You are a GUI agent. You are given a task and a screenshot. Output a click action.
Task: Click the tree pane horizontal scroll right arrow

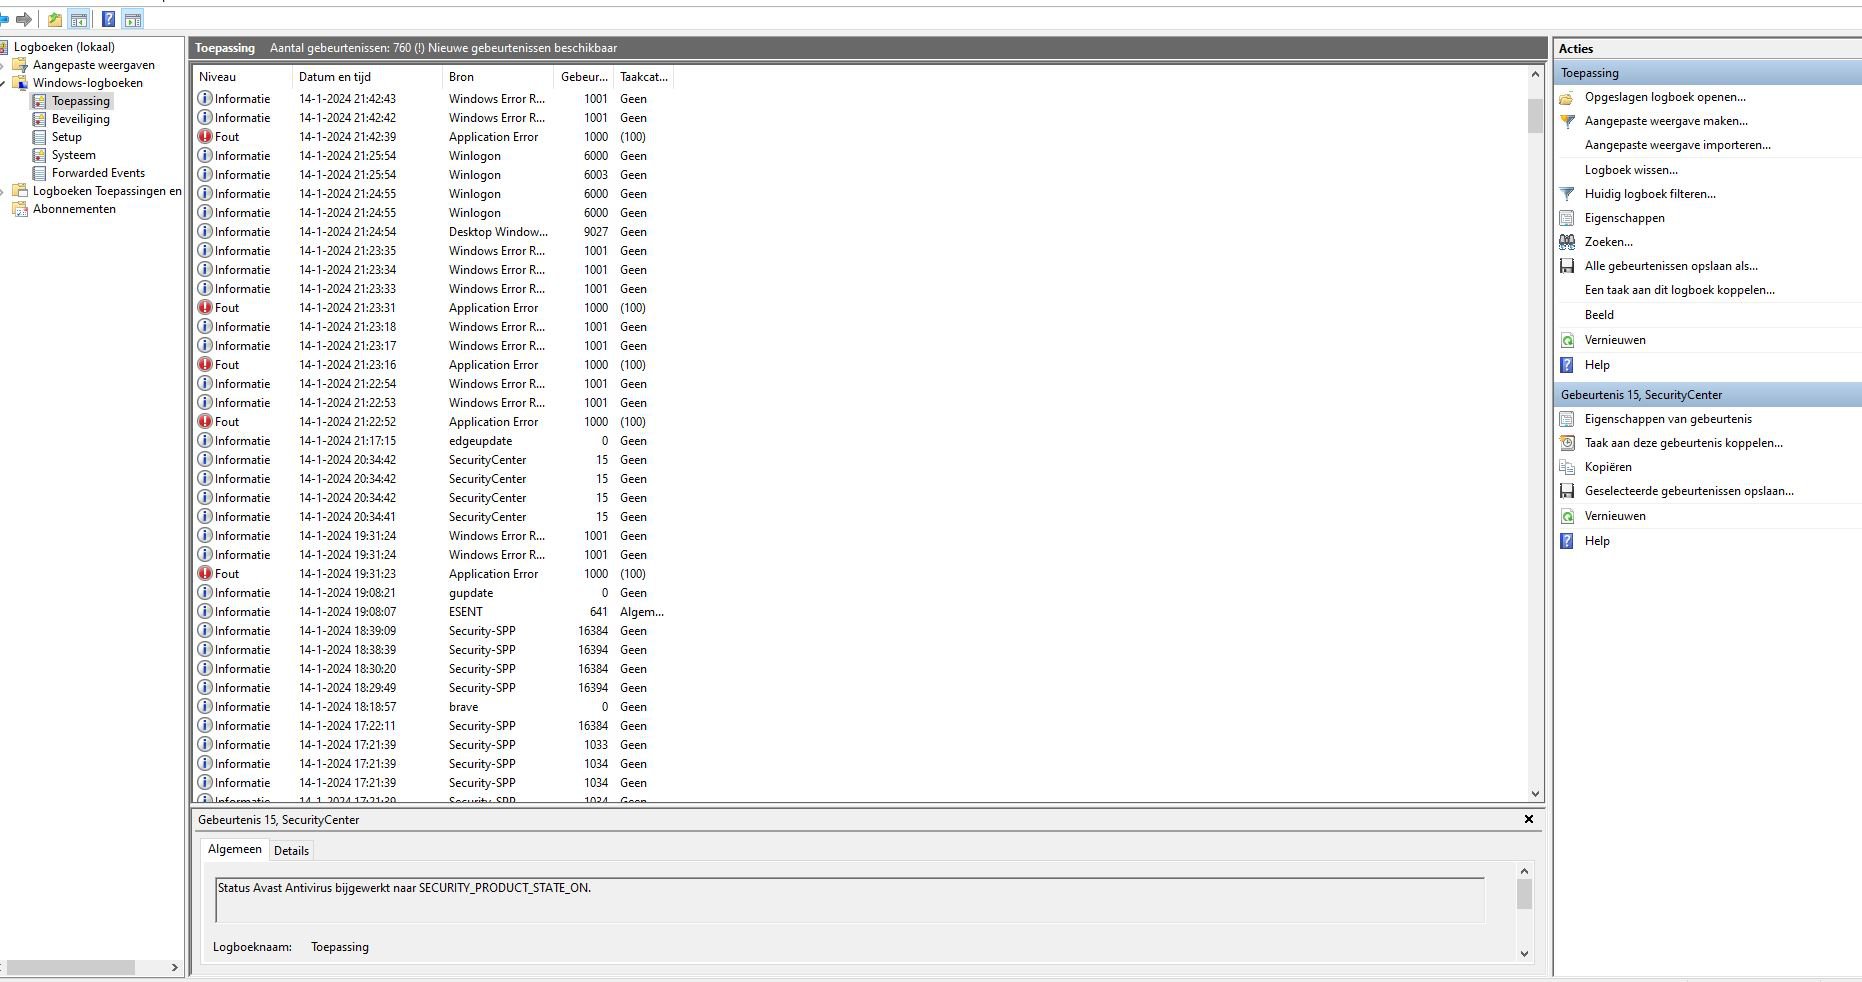point(174,968)
